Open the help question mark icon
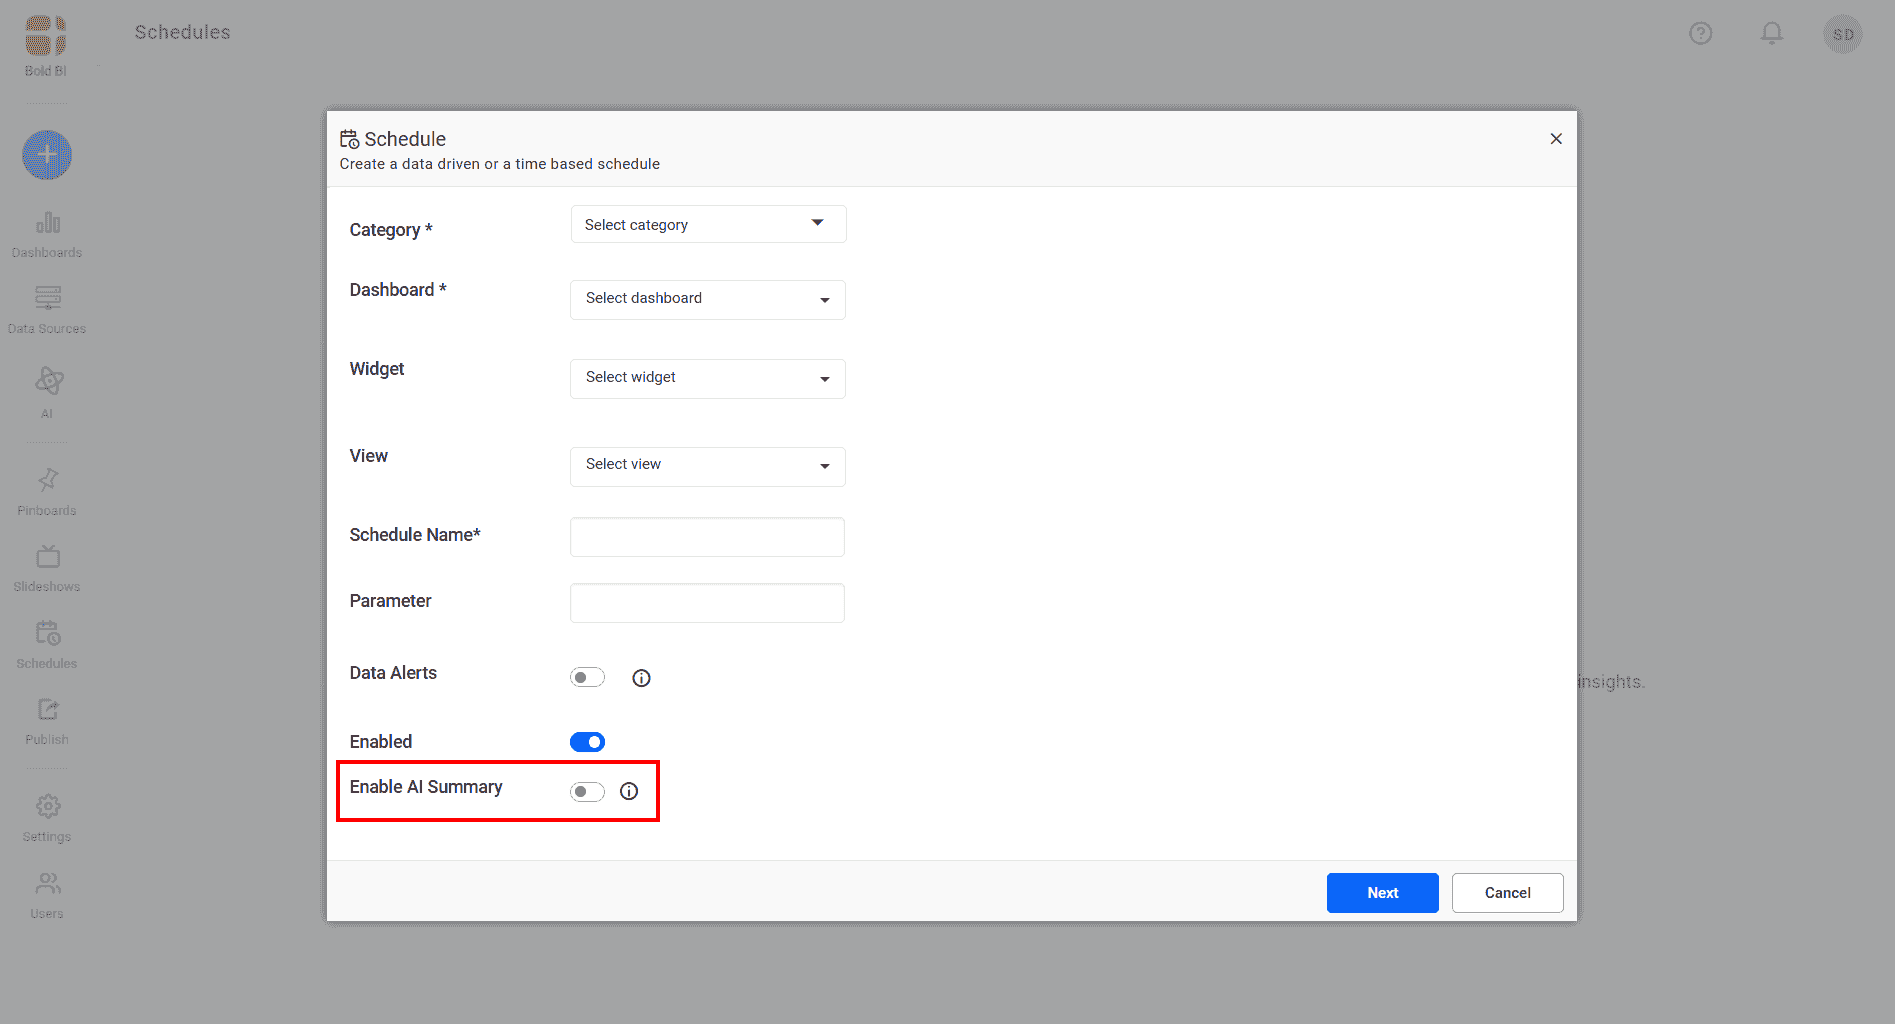This screenshot has height=1024, width=1895. 1700,34
